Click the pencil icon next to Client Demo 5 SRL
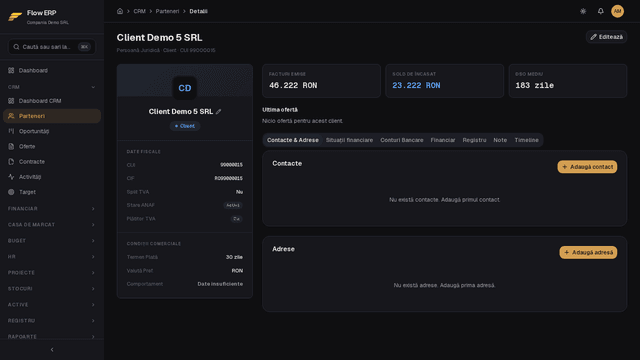This screenshot has height=360, width=640. click(x=218, y=111)
